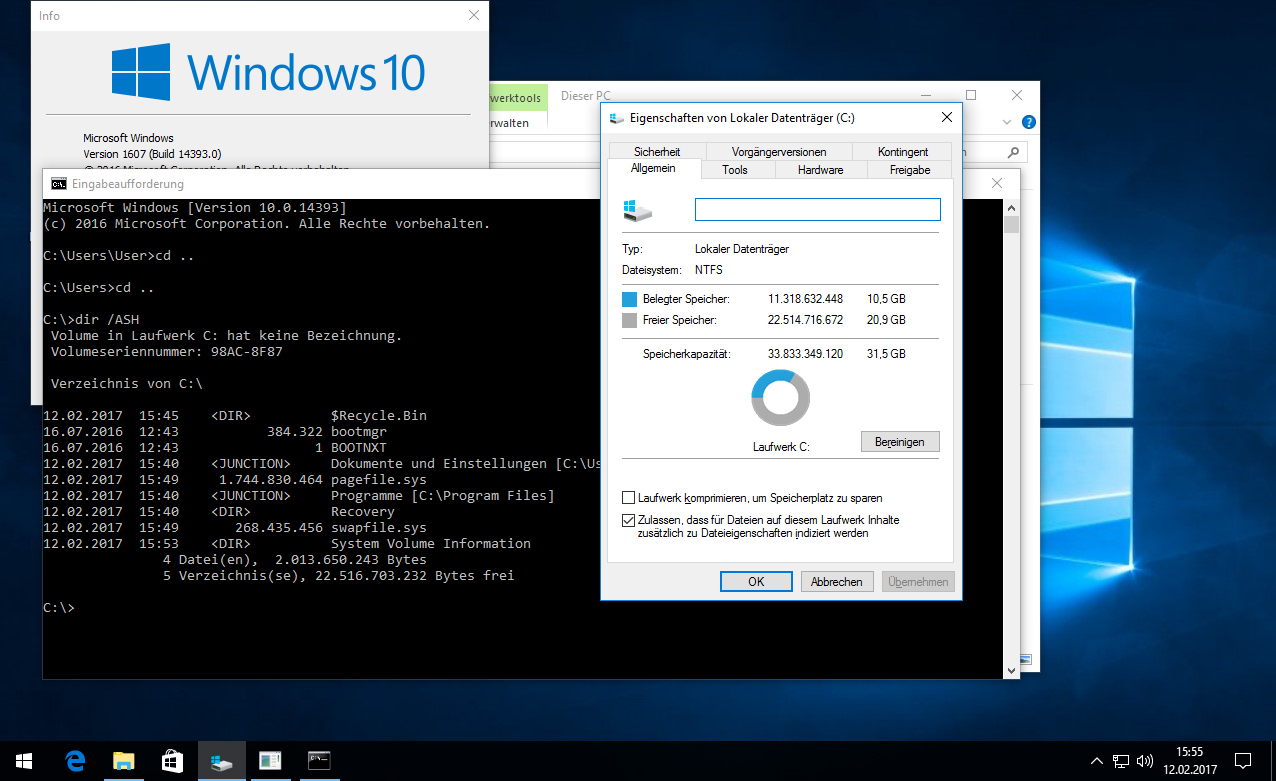1276x781 pixels.
Task: Switch to the Vorgängerversionen tab
Action: (x=779, y=151)
